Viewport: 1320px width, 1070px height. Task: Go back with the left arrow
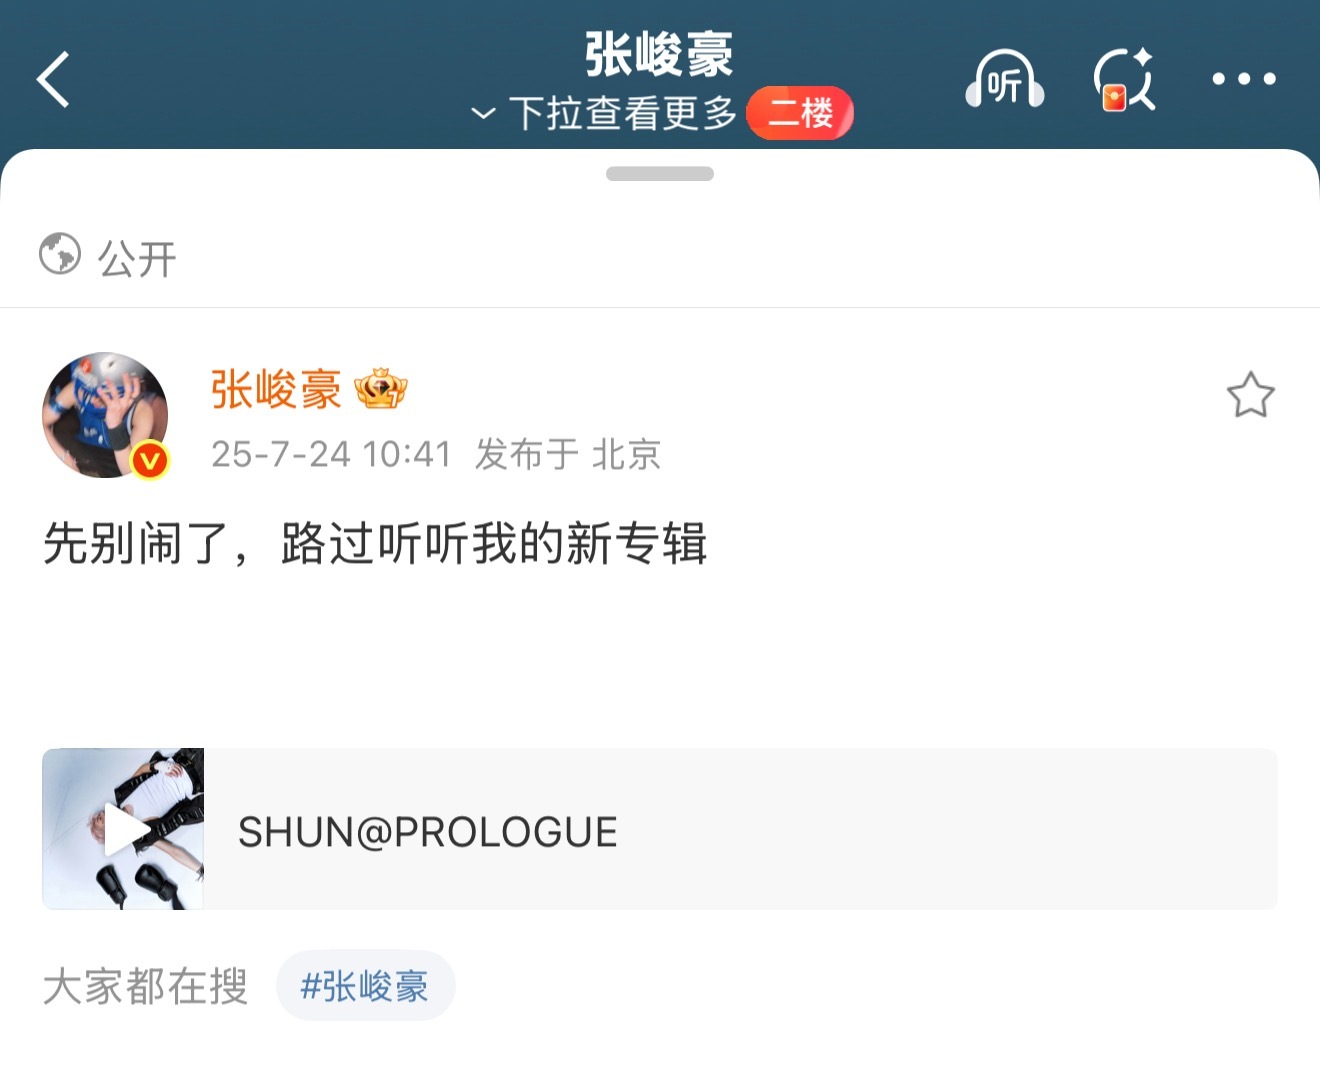(x=53, y=79)
